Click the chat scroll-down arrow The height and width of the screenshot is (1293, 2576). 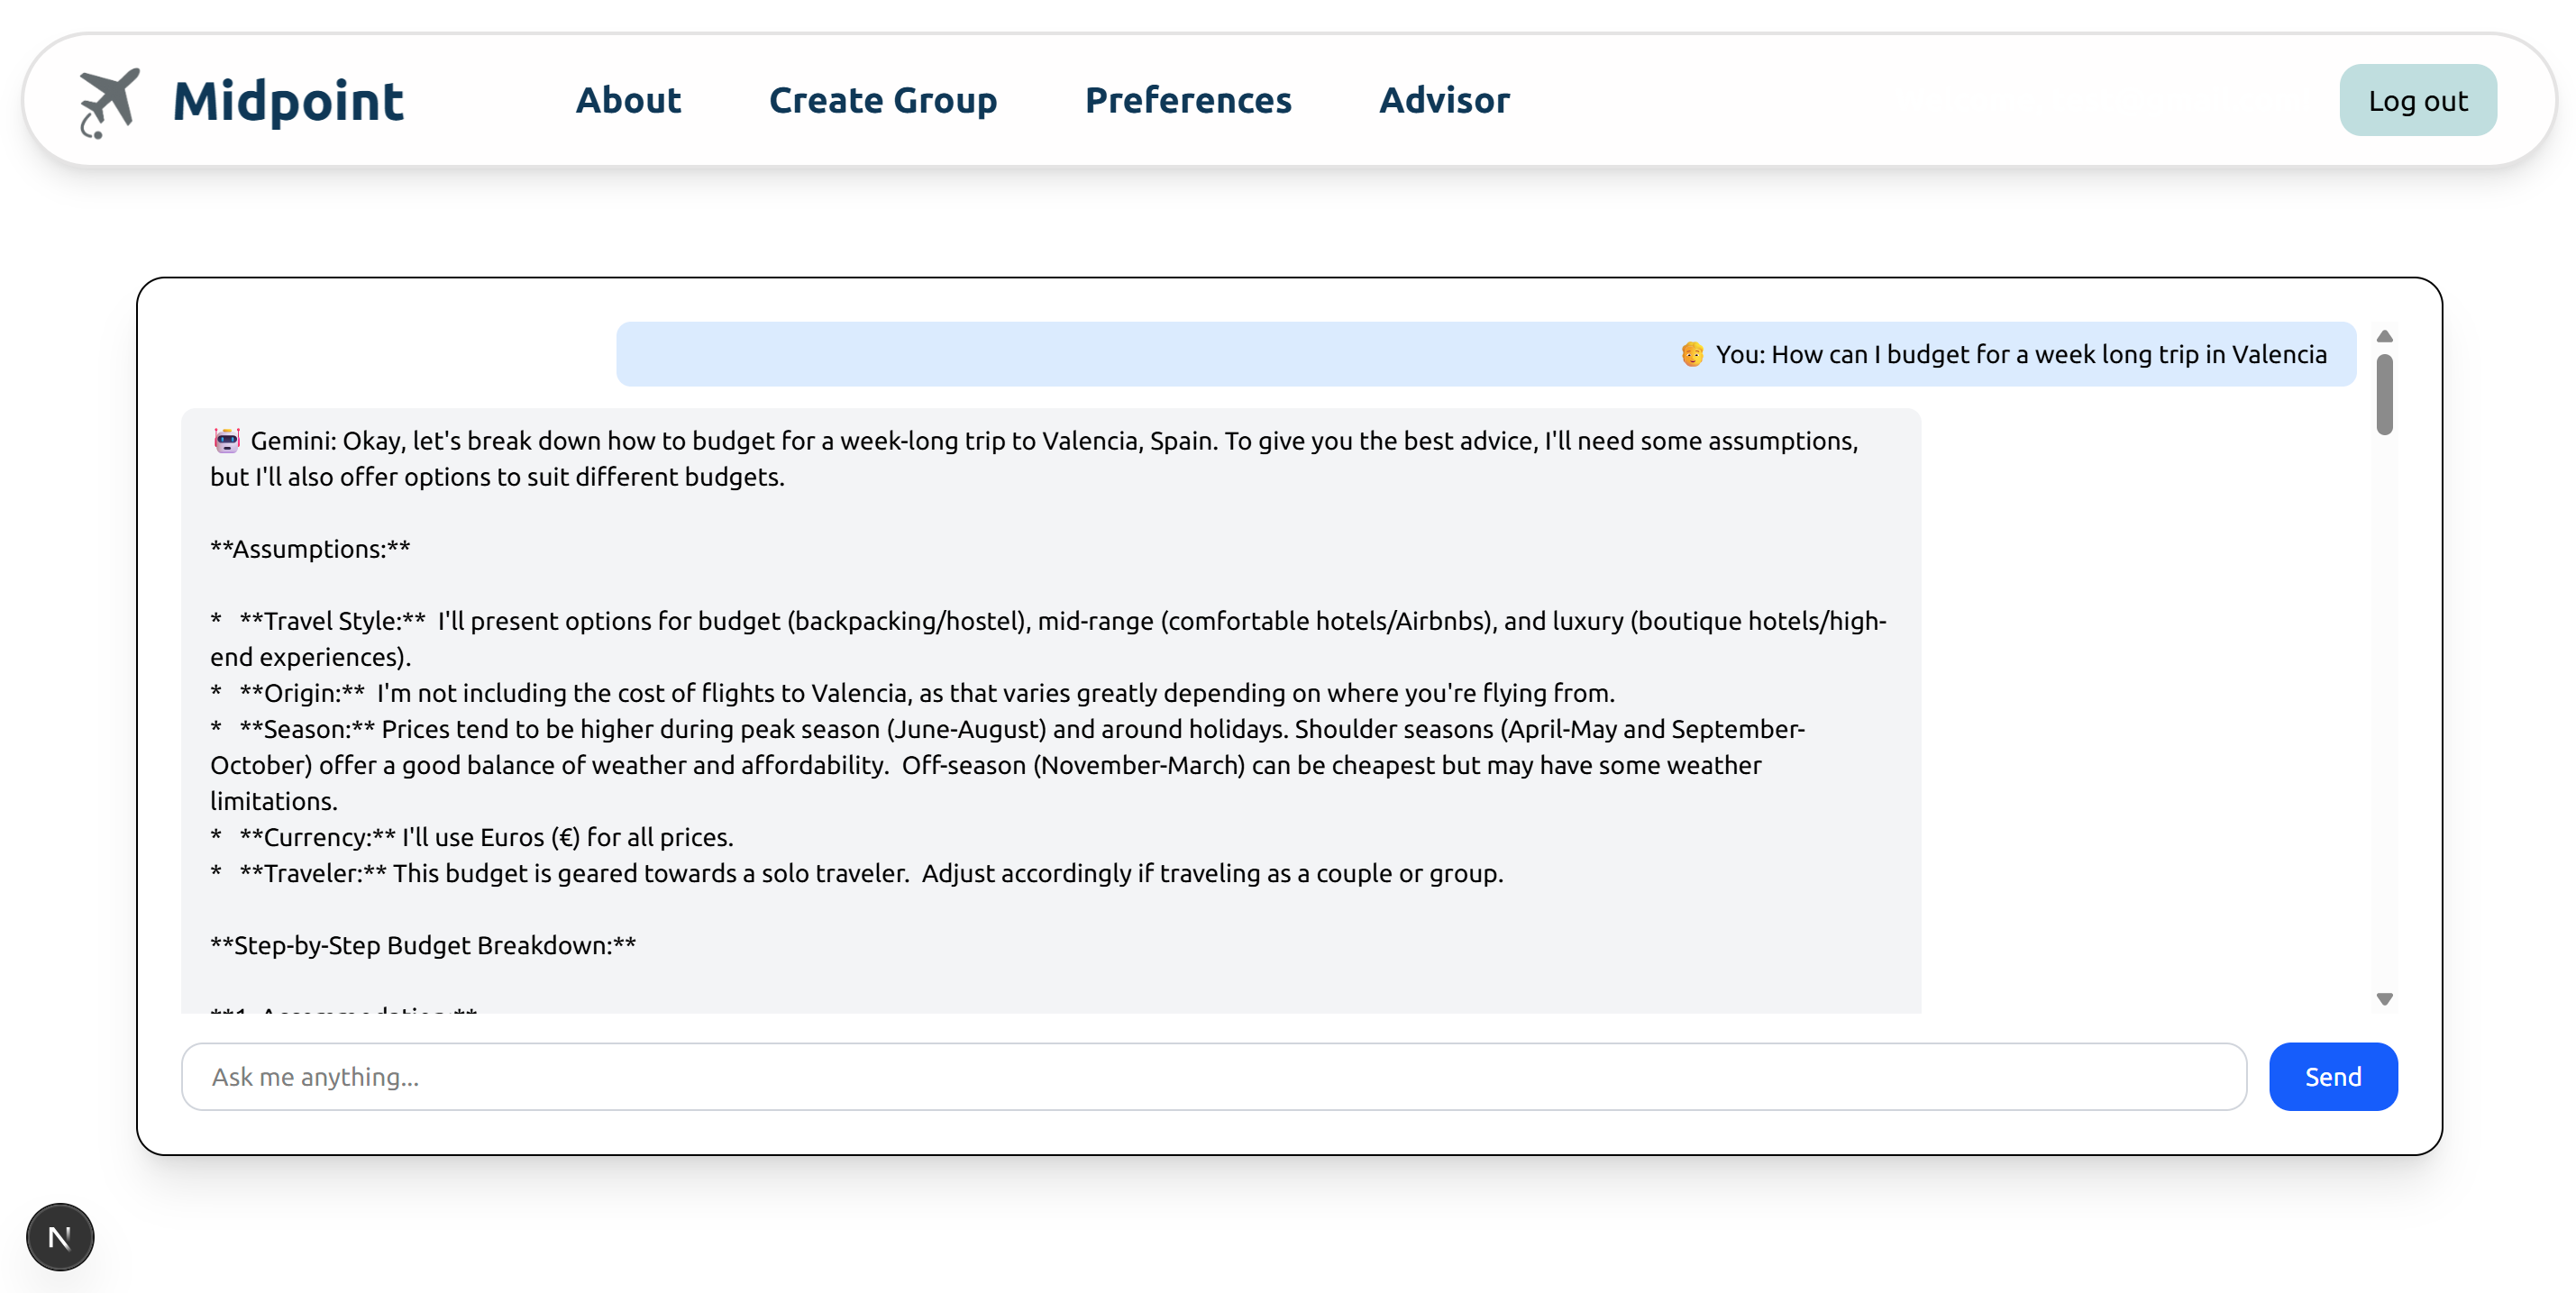2384,998
